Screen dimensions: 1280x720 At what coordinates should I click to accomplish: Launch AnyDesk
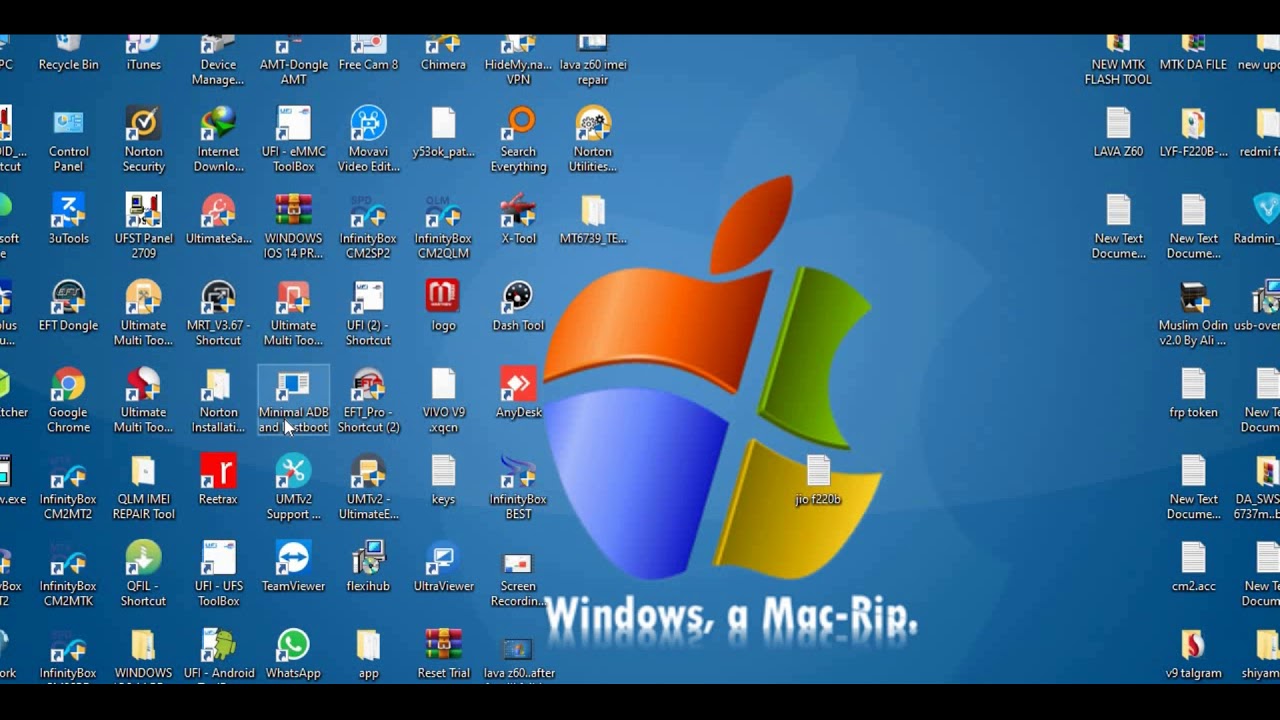click(518, 394)
